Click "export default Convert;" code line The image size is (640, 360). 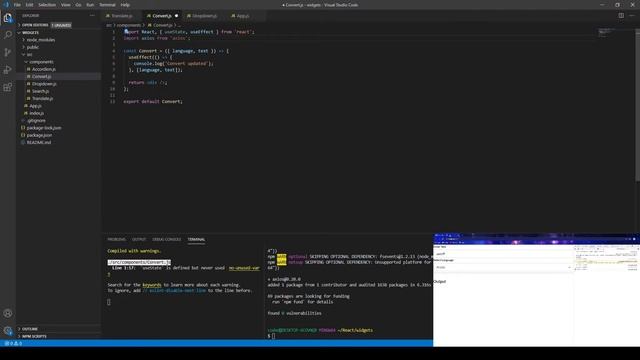(x=153, y=102)
